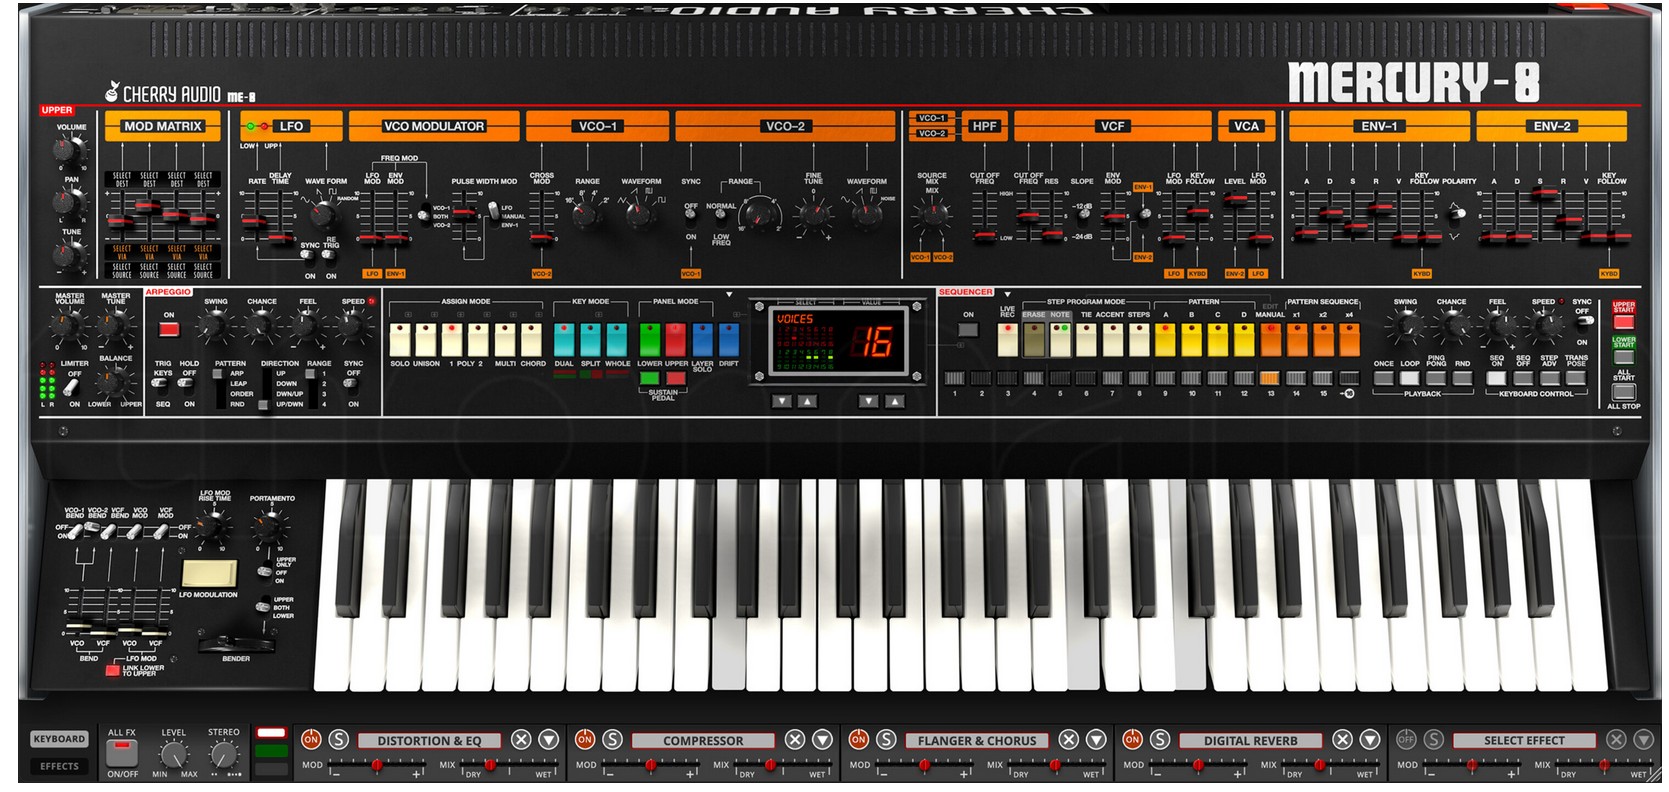Switch to the Effects tab
Screen dimensions: 1669x792
click(59, 766)
